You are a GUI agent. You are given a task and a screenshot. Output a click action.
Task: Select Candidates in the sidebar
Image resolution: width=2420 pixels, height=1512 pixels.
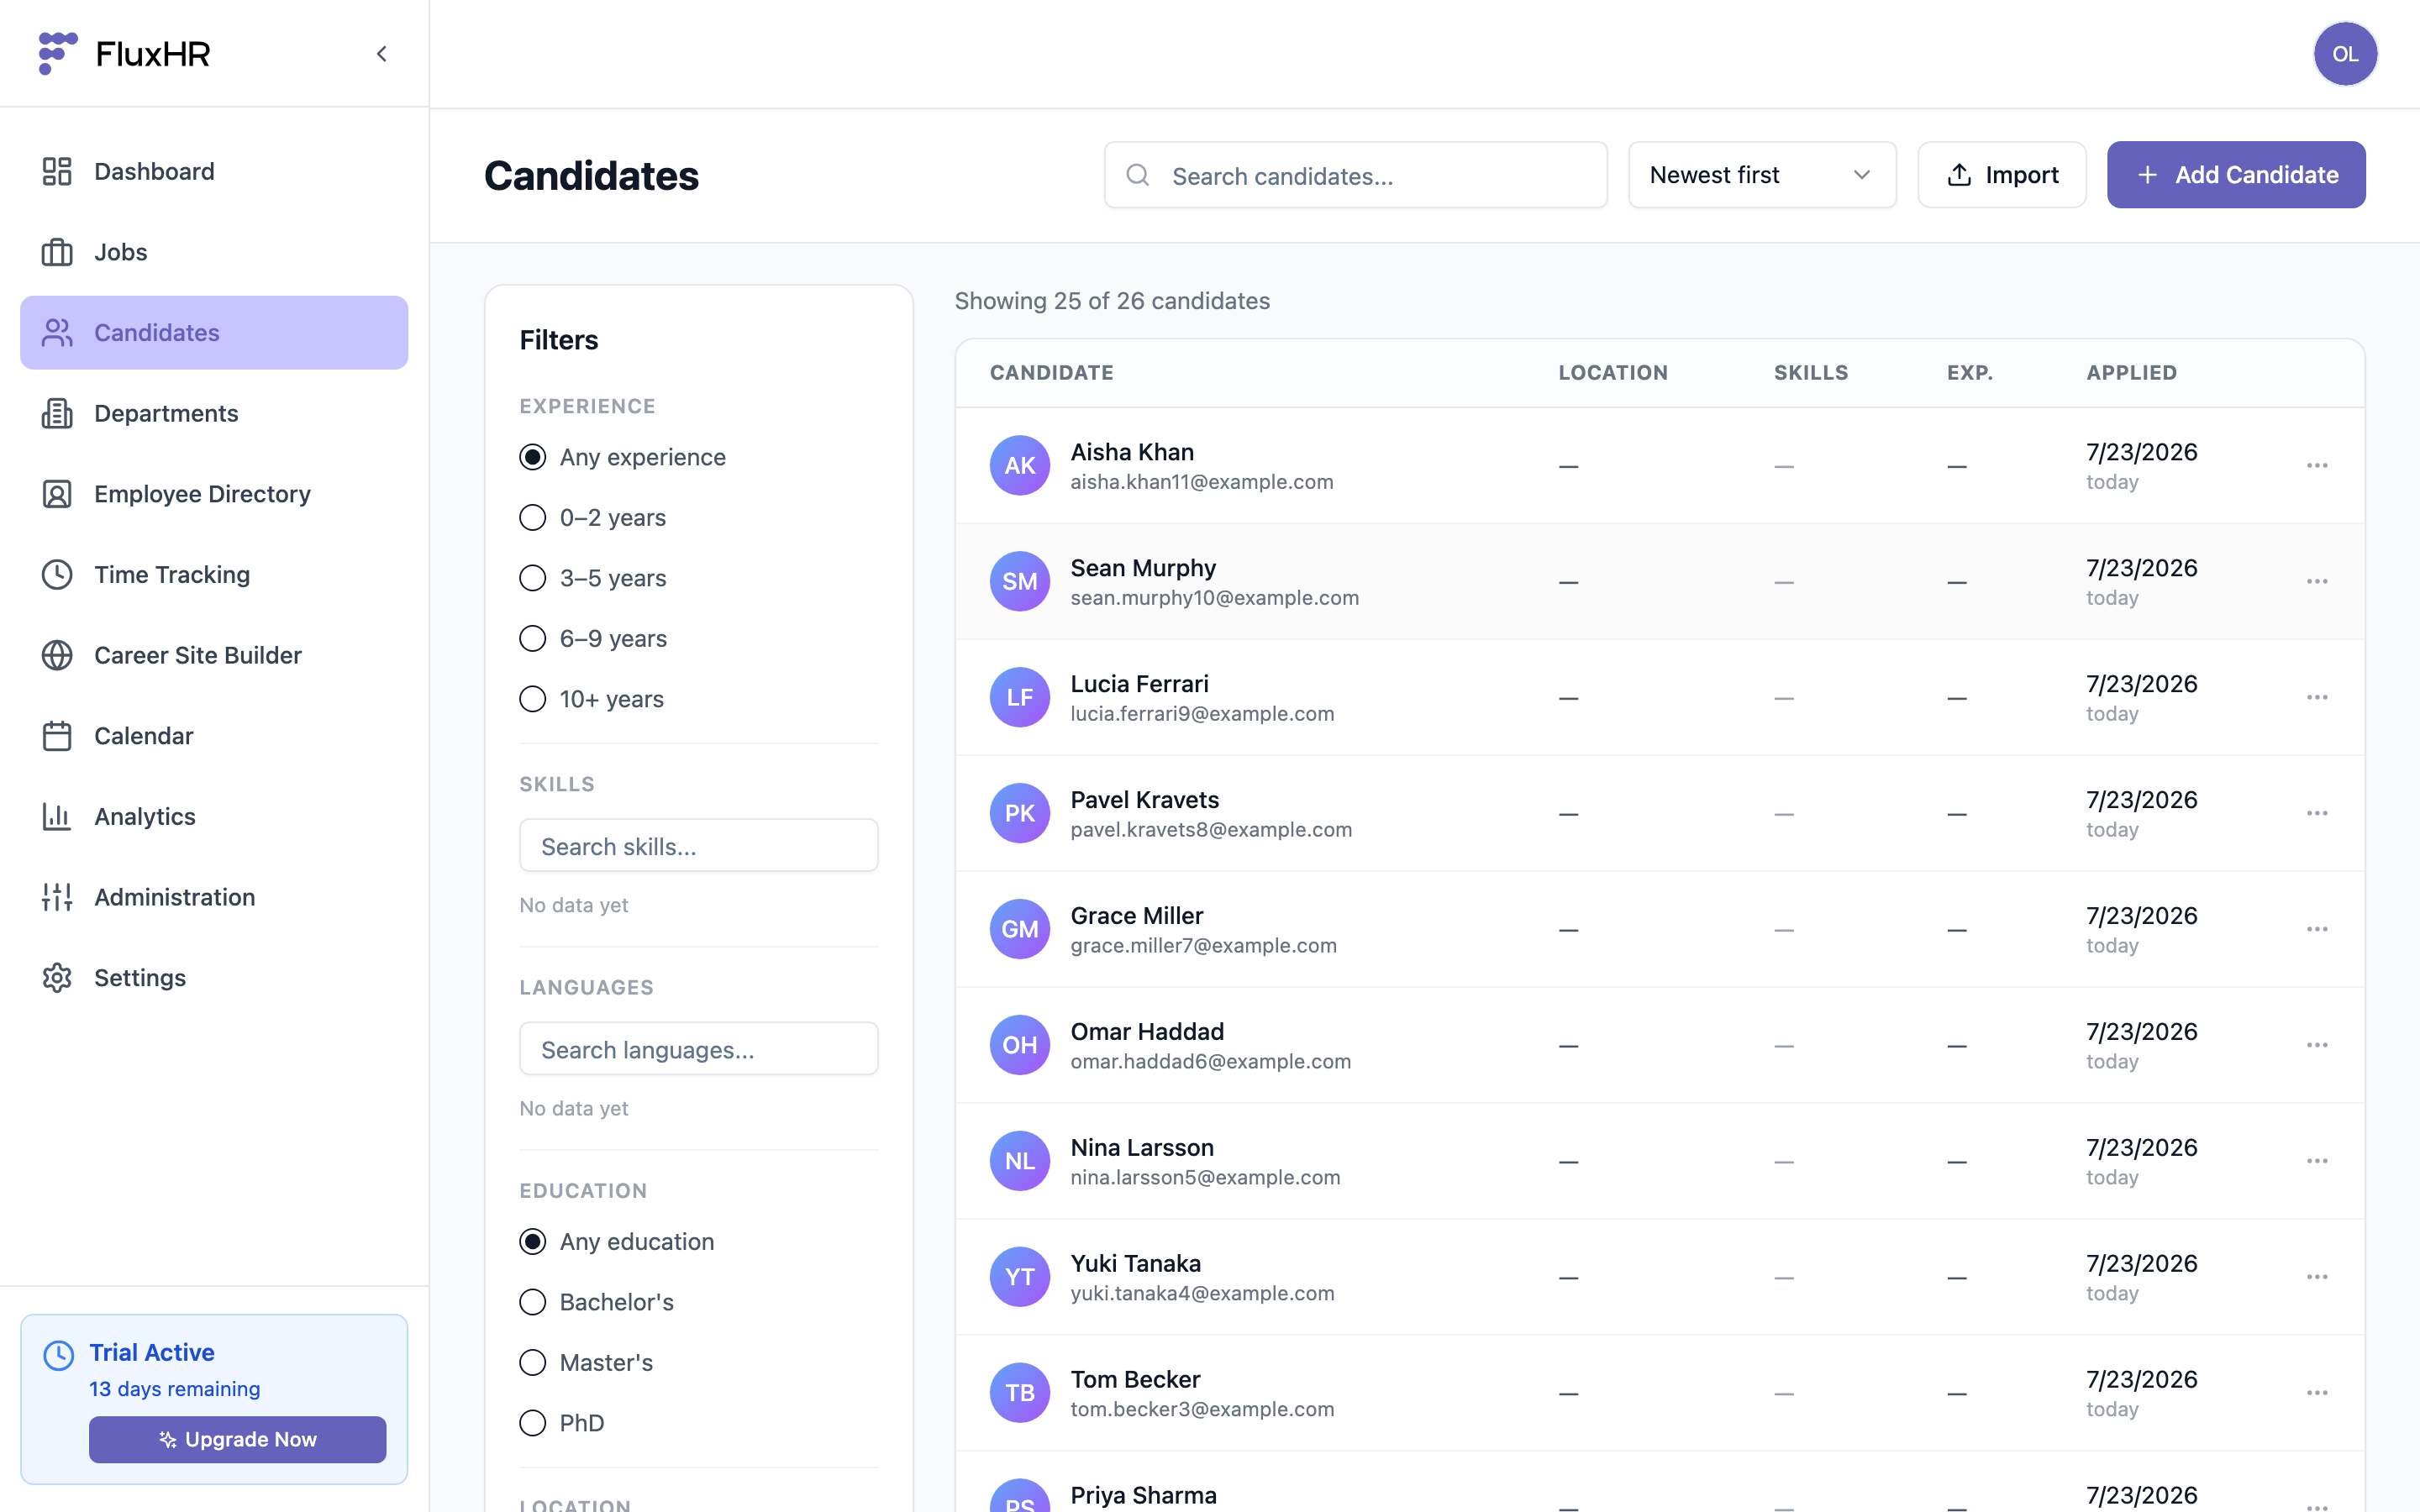214,333
